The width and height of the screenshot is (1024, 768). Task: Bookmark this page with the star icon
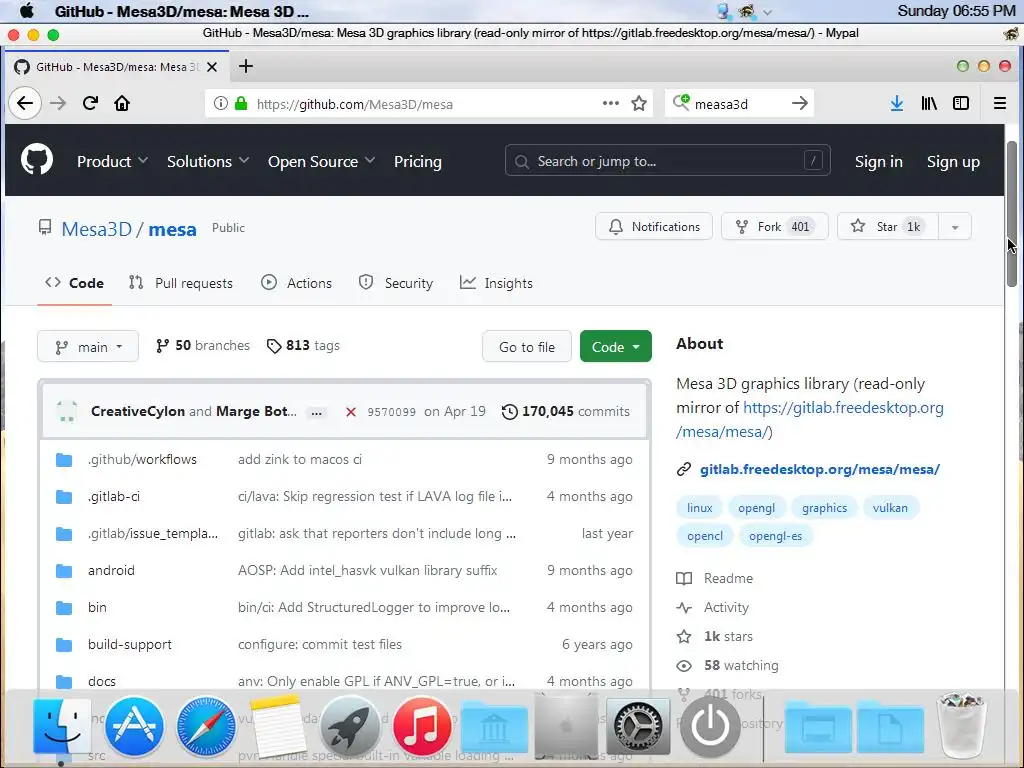[639, 103]
